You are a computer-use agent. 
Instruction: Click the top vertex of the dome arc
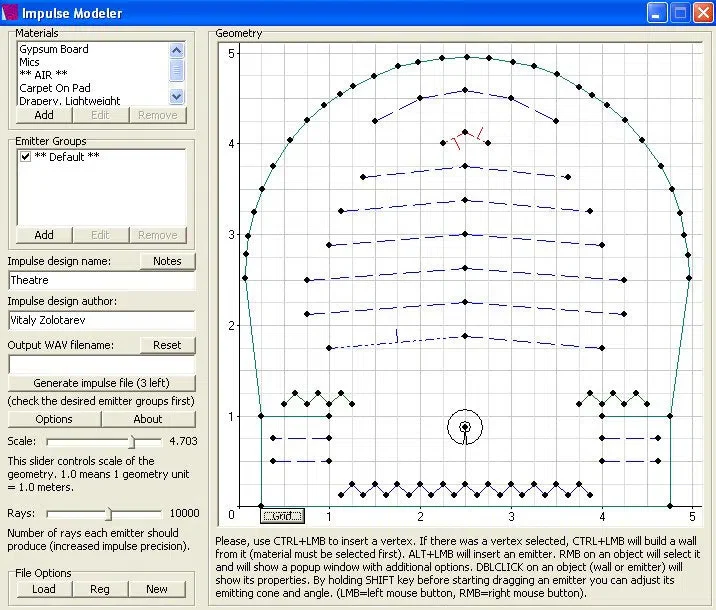[x=467, y=57]
